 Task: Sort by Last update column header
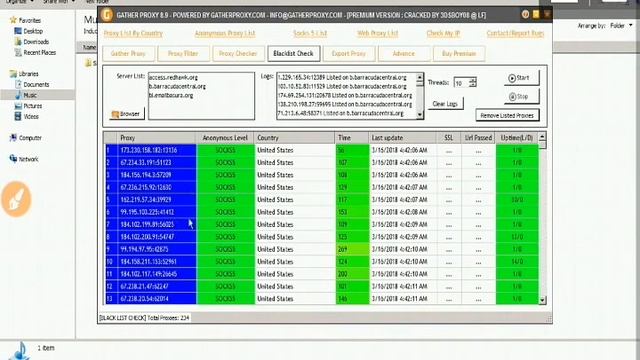[x=402, y=138]
